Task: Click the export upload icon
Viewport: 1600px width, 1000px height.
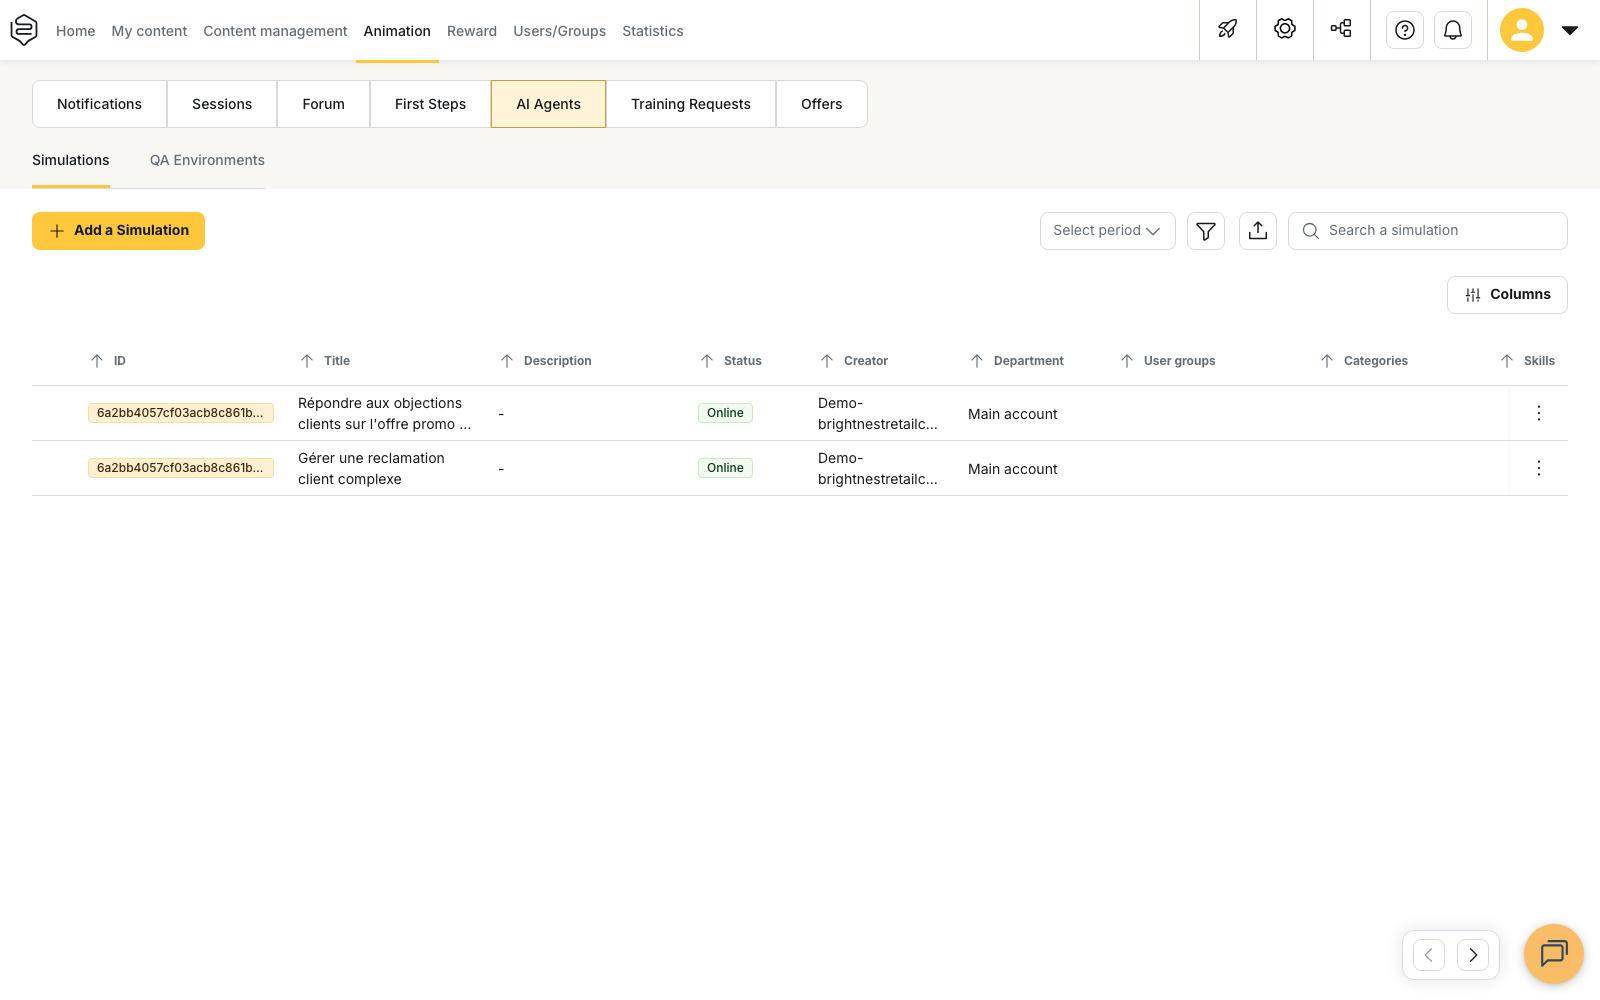Action: (x=1258, y=231)
